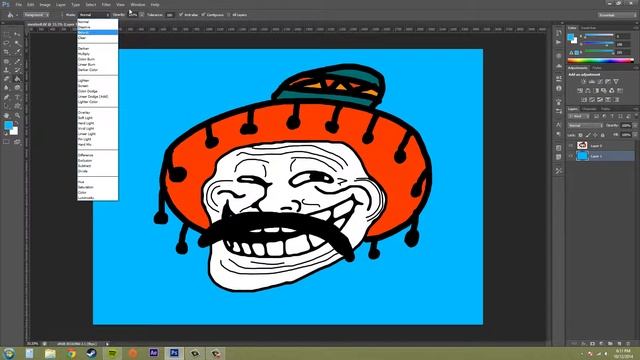Open the Layers Kind filter dropdown
This screenshot has height=360, width=640.
[x=578, y=116]
